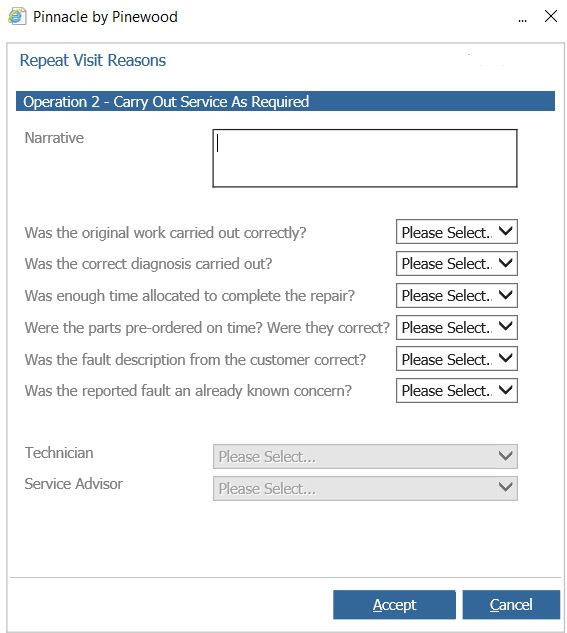
Task: Open 'parts pre-ordered on time' dropdown
Action: coord(456,327)
